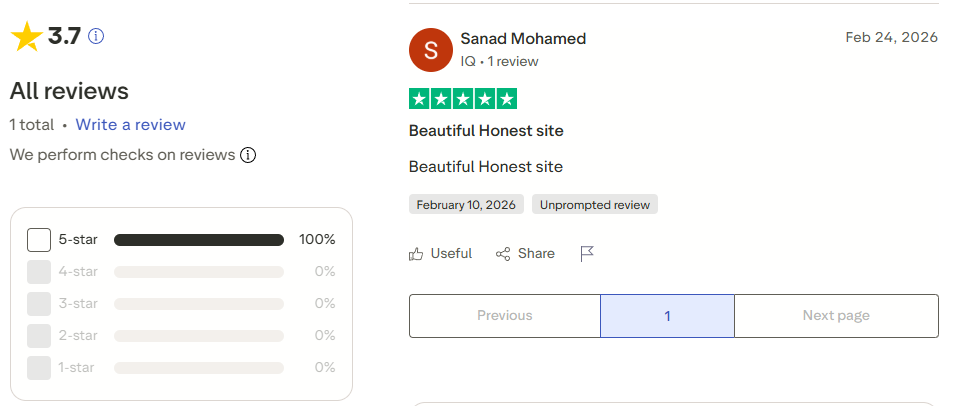Toggle the 3-star filter checkbox

click(39, 304)
